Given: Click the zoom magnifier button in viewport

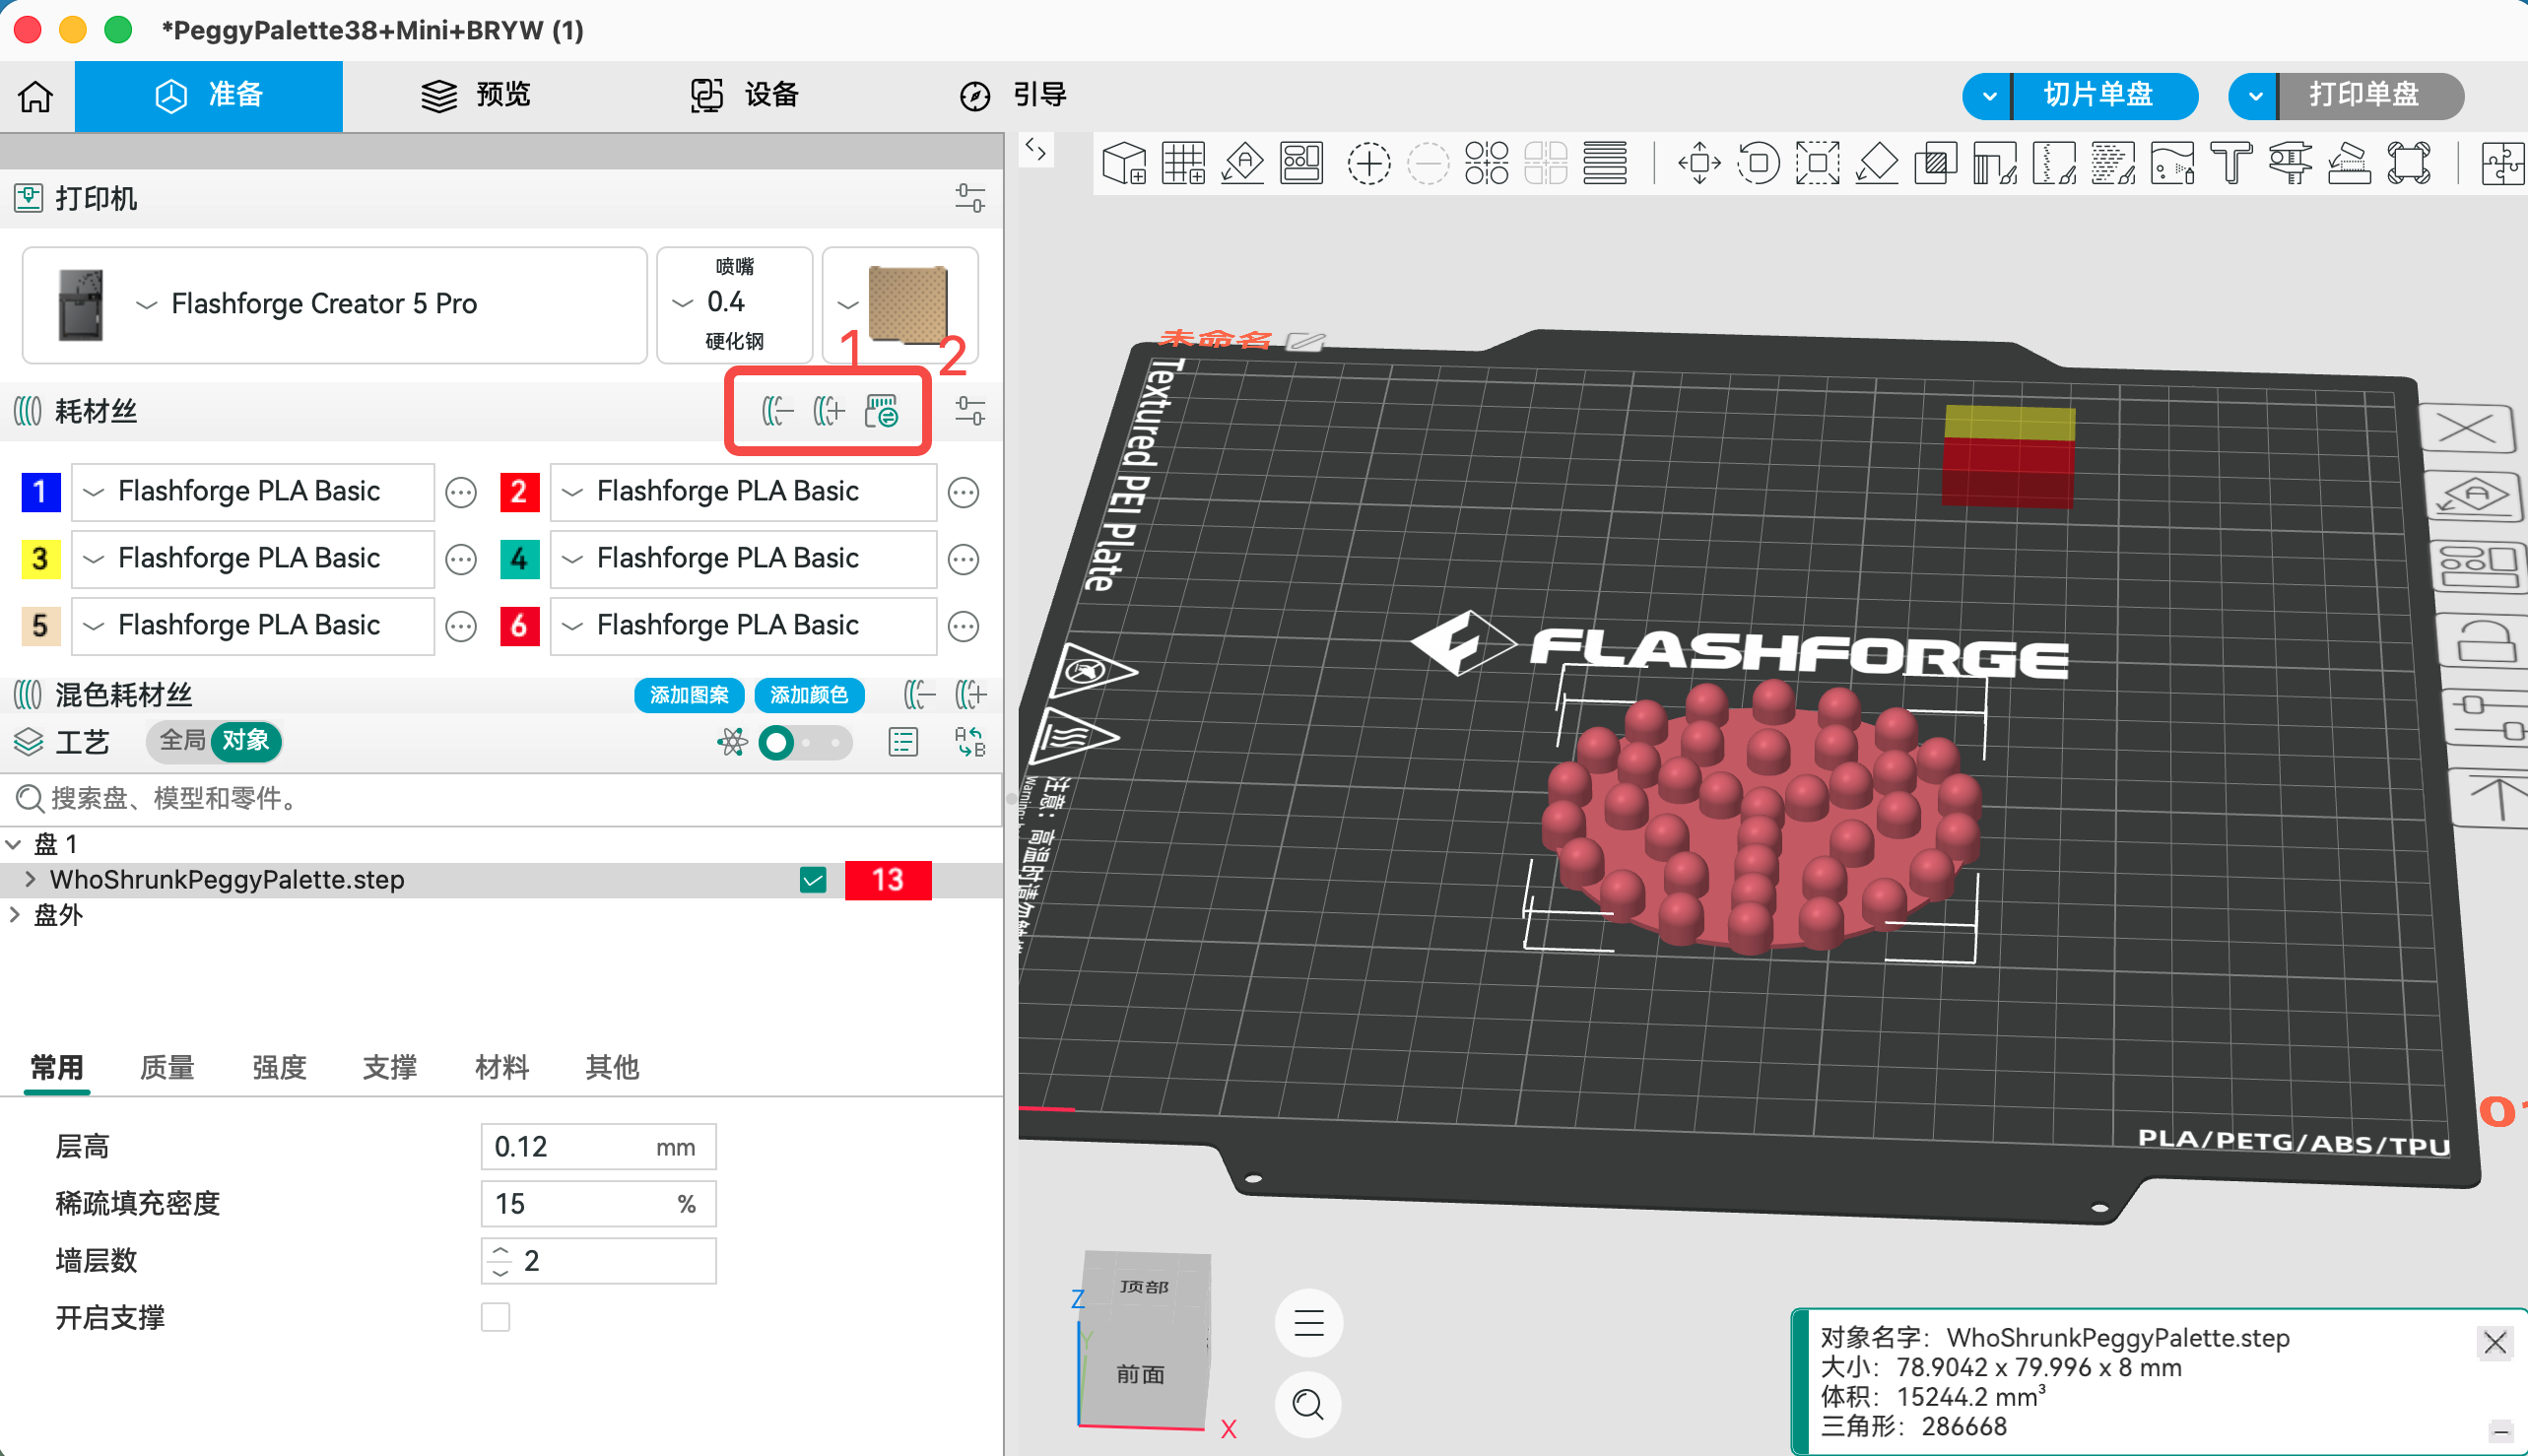Looking at the screenshot, I should [1308, 1405].
